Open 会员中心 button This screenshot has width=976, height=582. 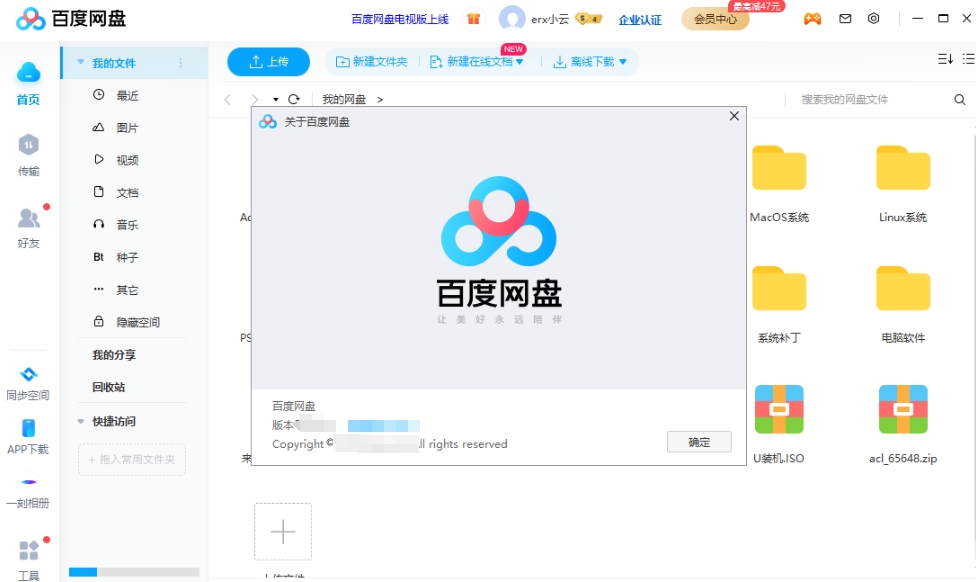pyautogui.click(x=715, y=19)
